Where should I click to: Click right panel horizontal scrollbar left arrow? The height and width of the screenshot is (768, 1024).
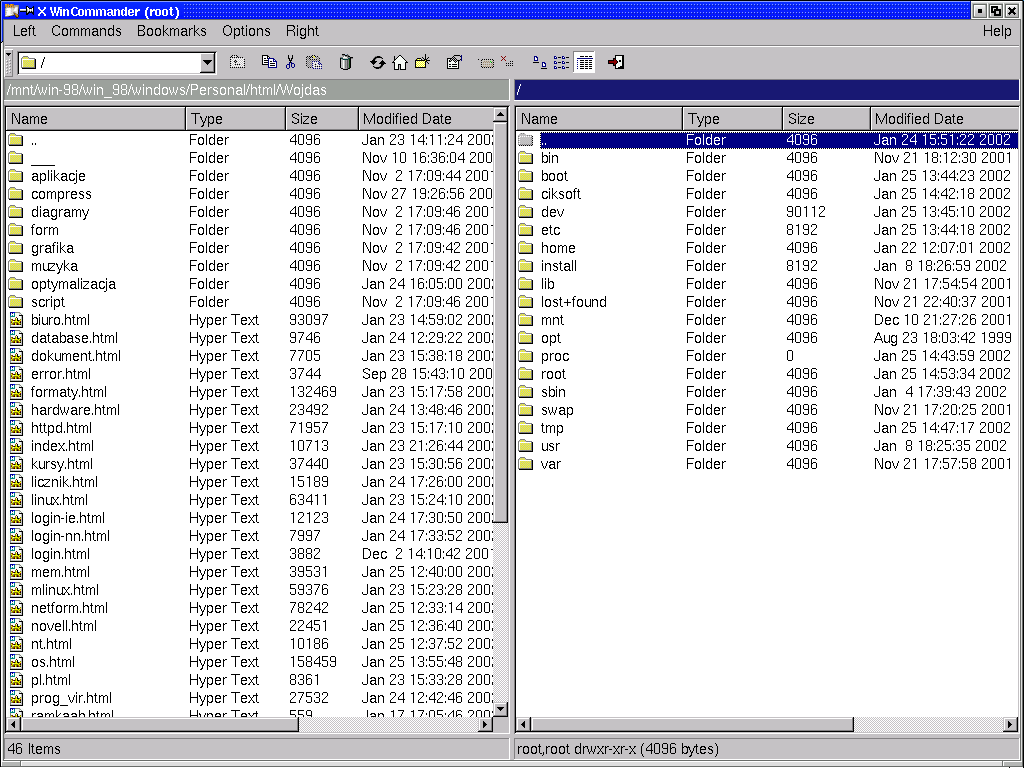tap(524, 724)
